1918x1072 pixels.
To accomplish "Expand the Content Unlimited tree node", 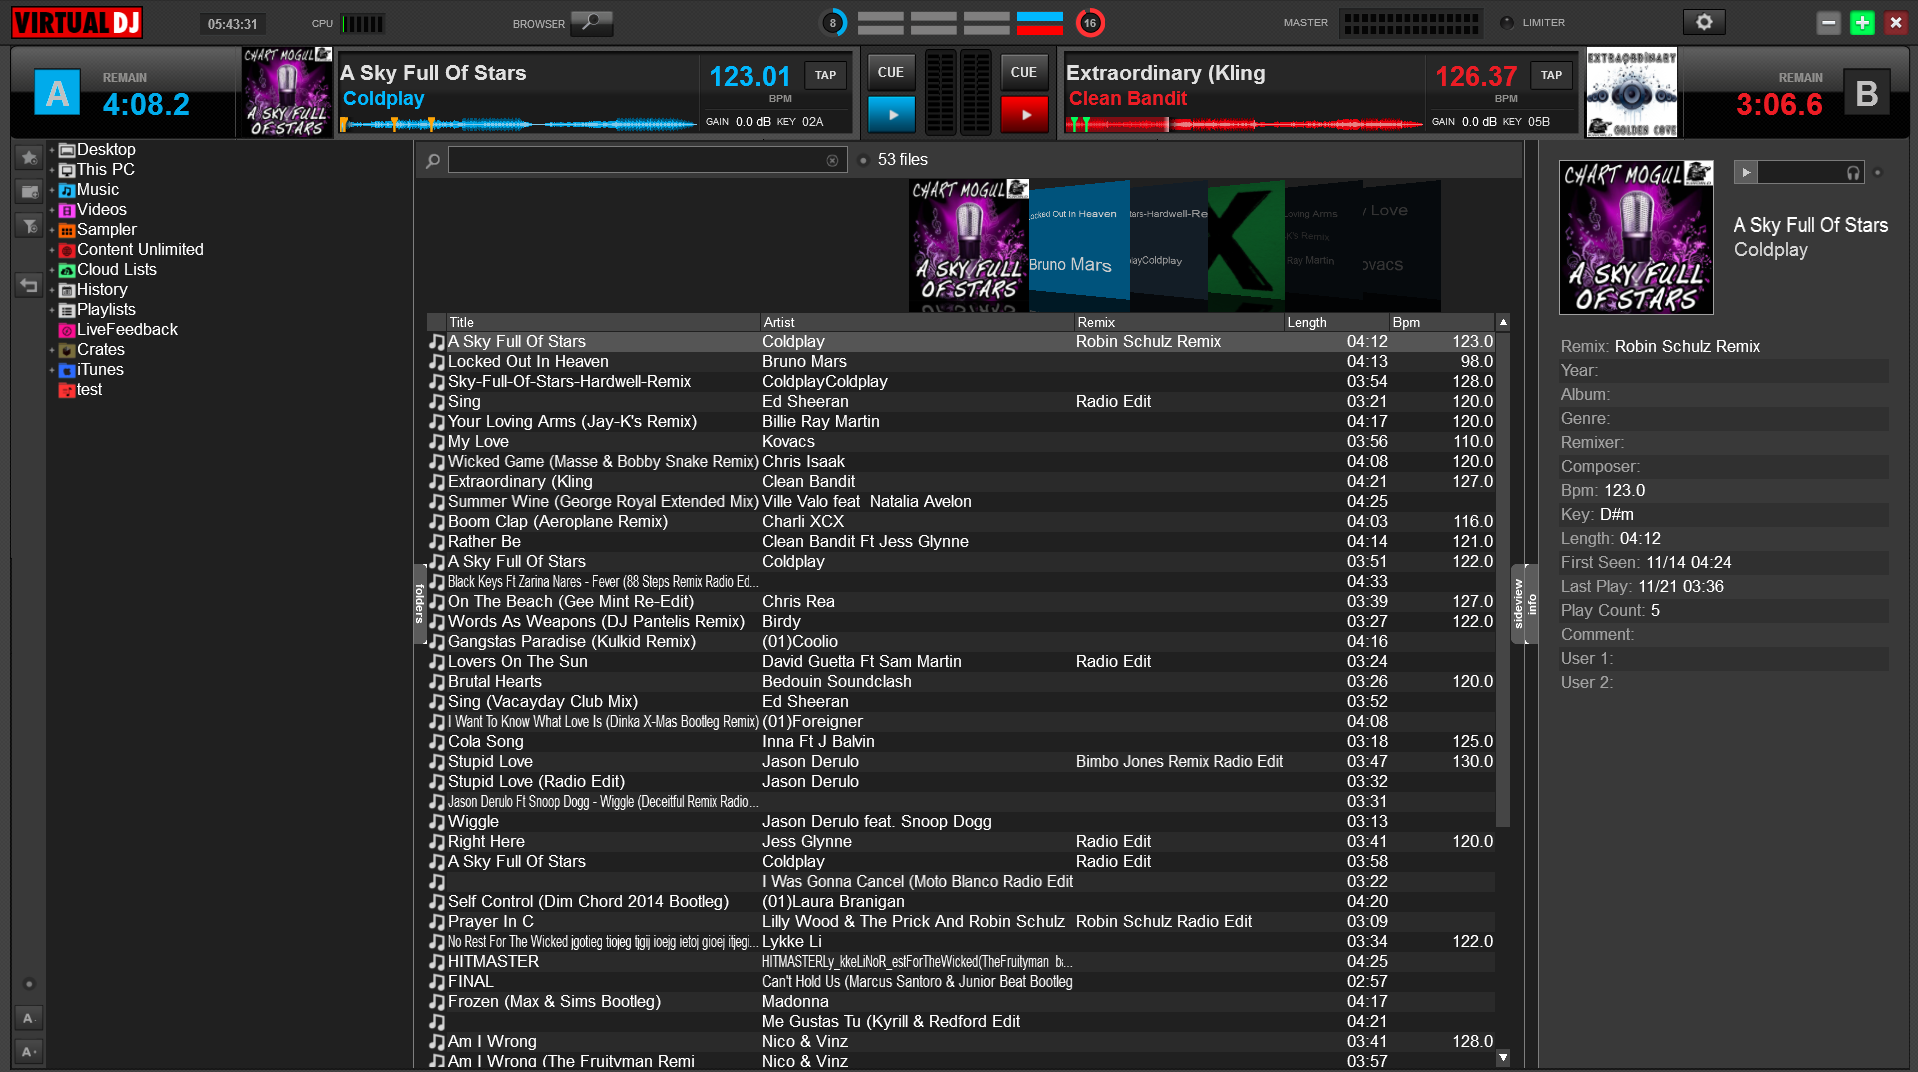I will click(x=52, y=250).
